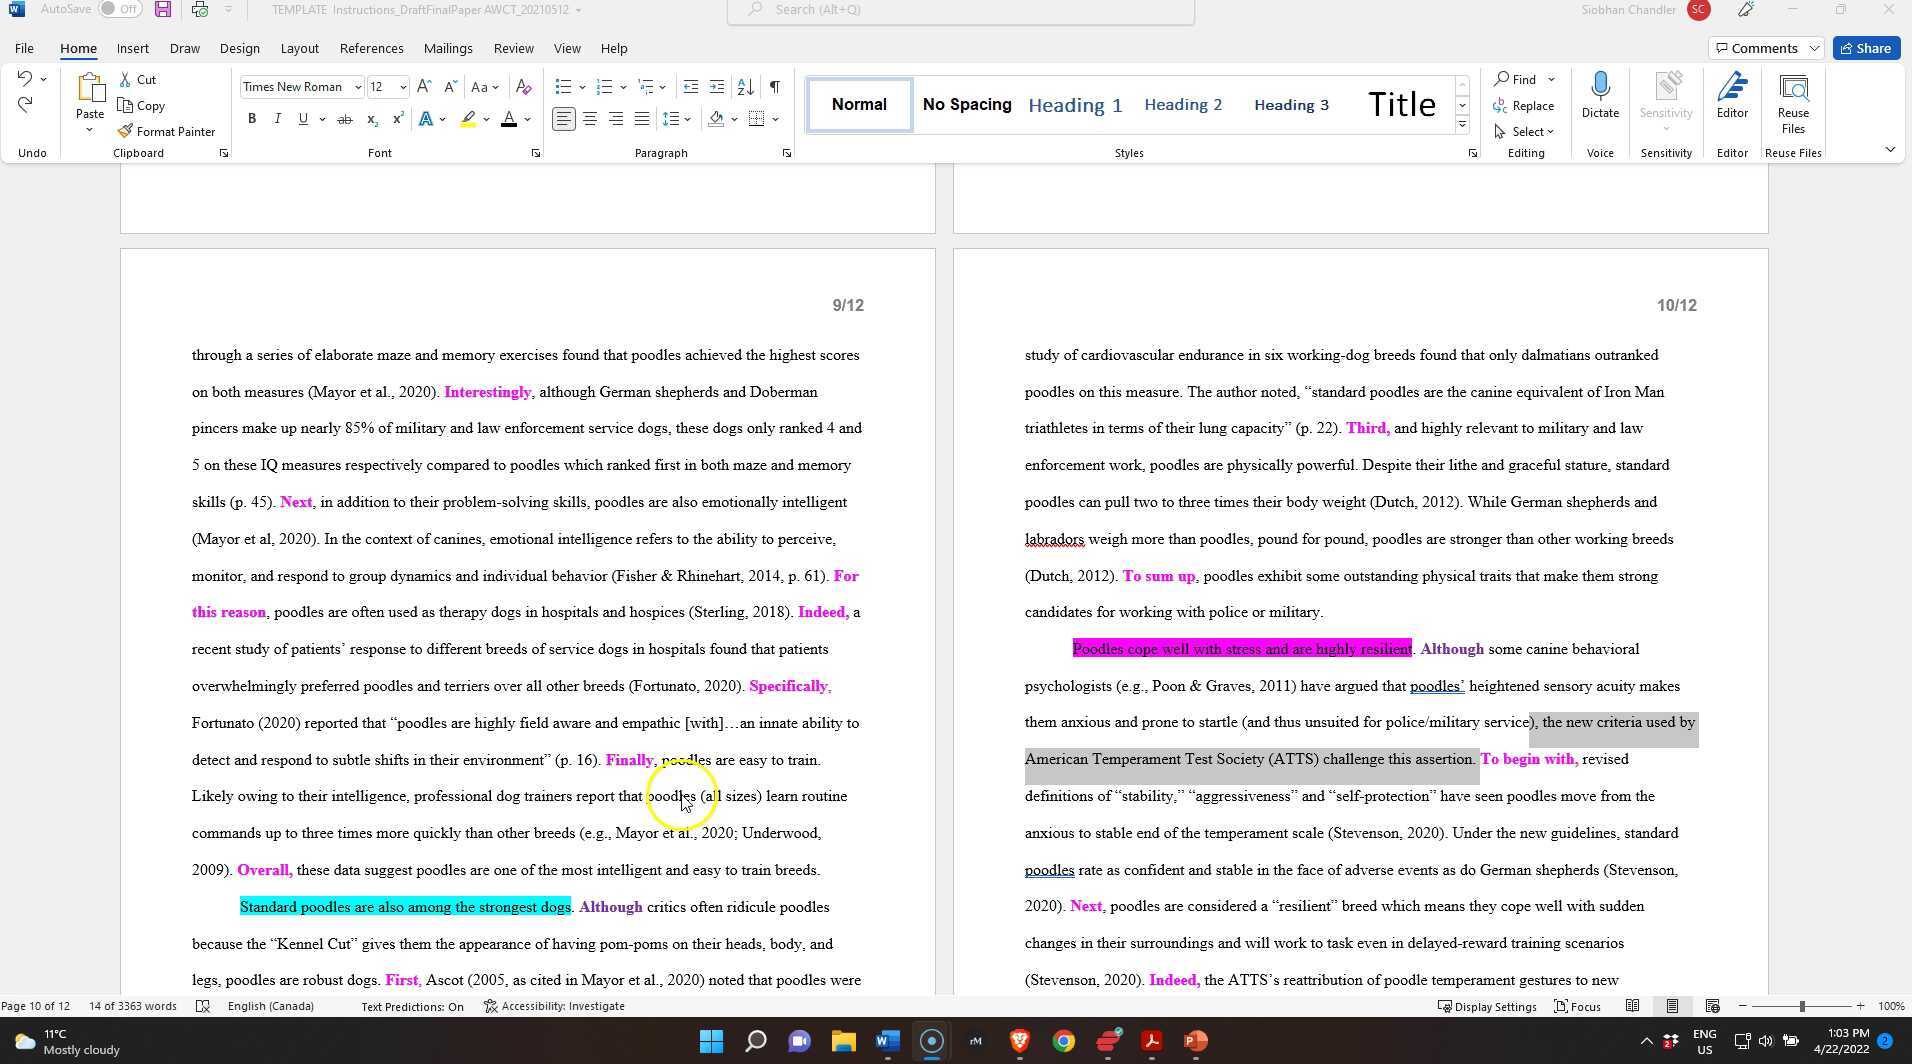
Task: Toggle Focus mode in status bar
Action: 1577,1006
